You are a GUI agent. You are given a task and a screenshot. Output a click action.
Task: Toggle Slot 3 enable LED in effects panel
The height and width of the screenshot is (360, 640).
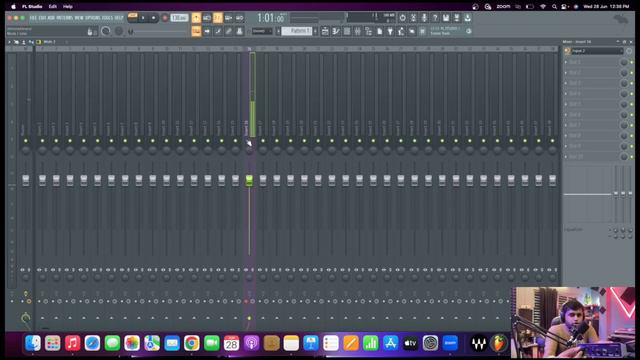631,83
